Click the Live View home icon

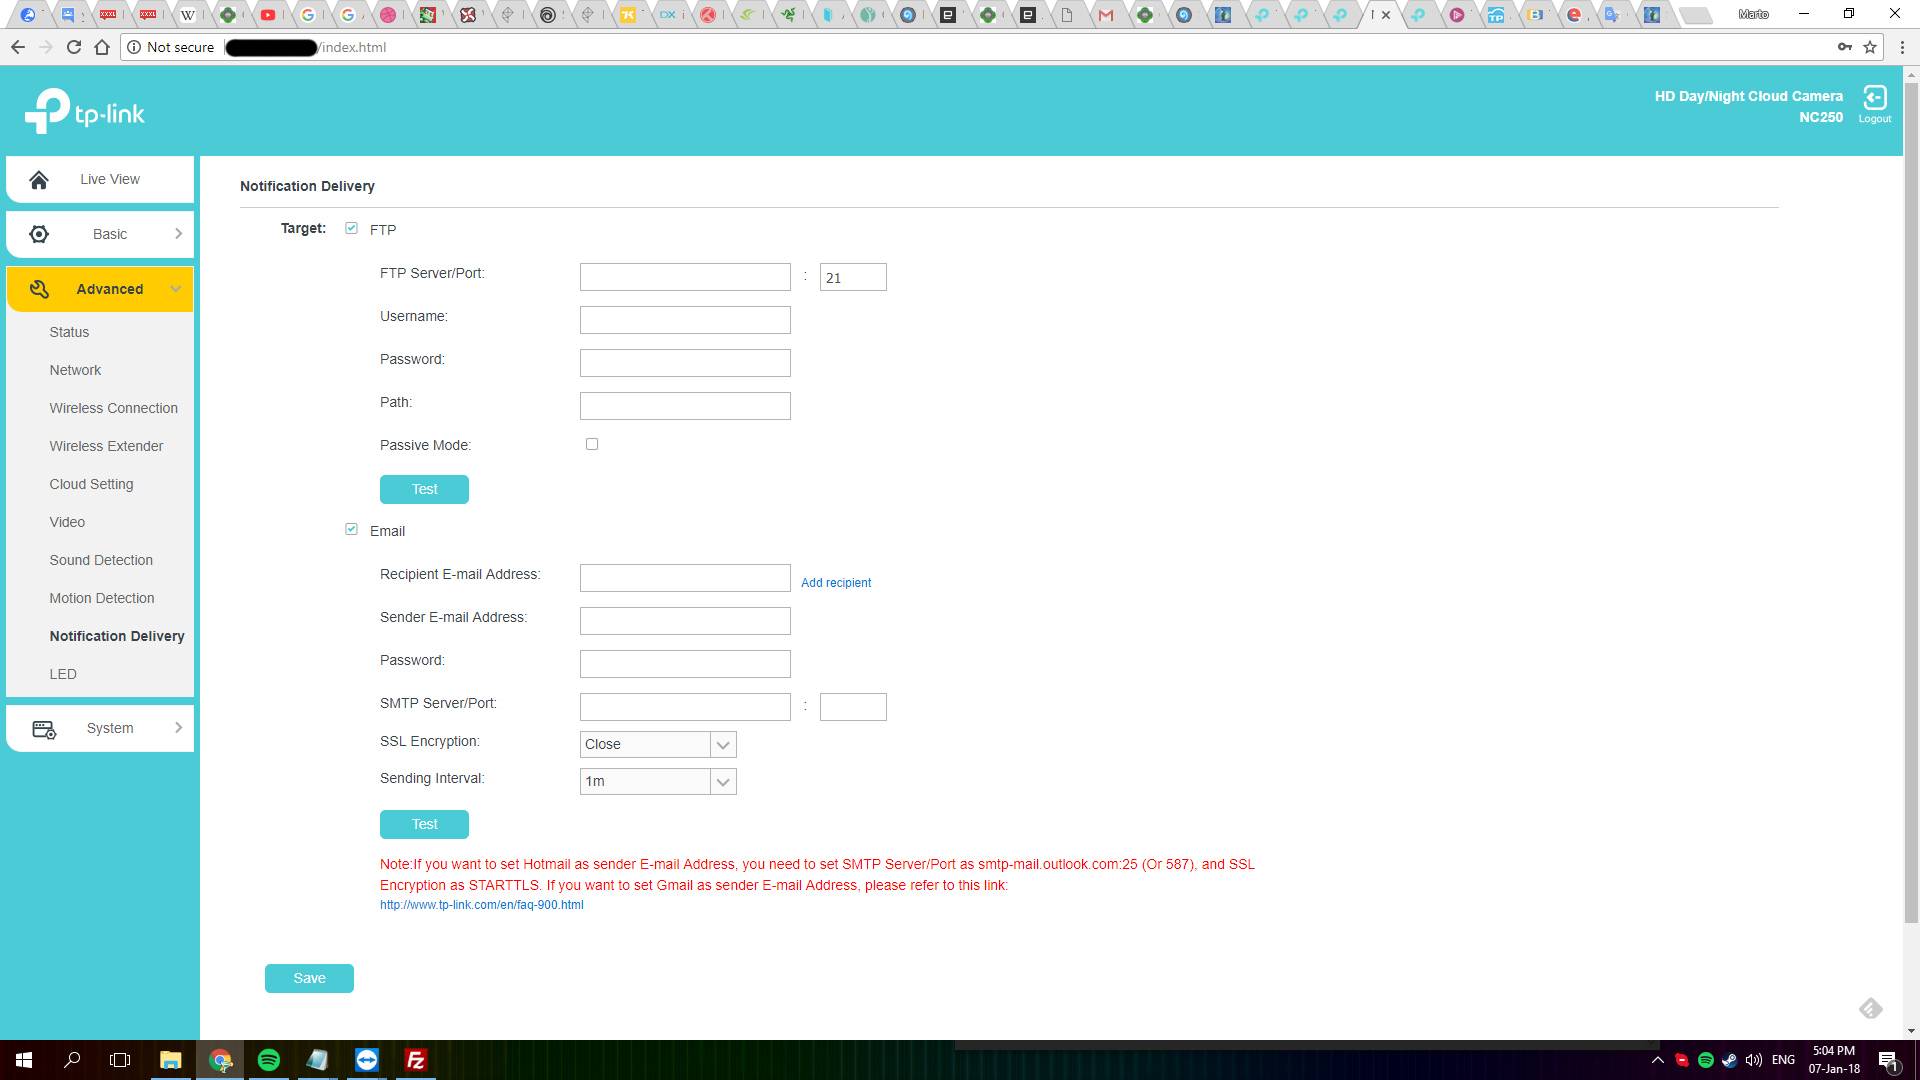point(39,180)
